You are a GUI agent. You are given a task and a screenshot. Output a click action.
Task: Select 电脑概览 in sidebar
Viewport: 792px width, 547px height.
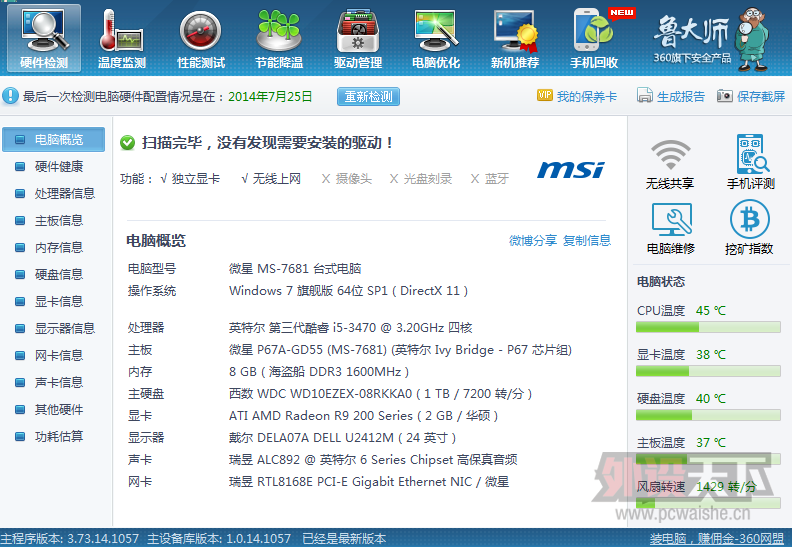pyautogui.click(x=54, y=139)
